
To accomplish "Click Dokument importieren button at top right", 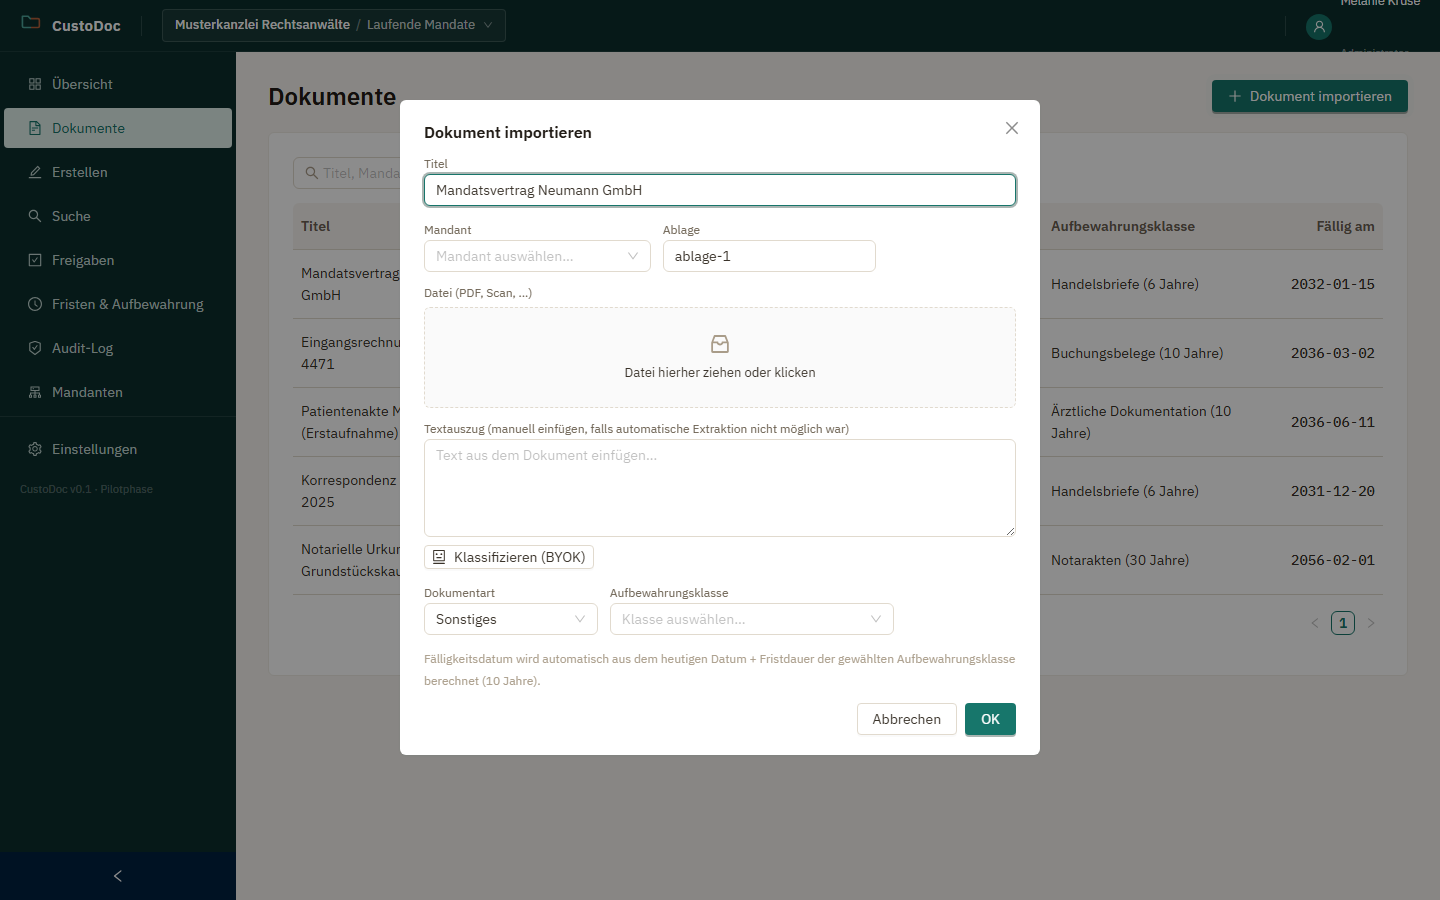I will pyautogui.click(x=1310, y=96).
